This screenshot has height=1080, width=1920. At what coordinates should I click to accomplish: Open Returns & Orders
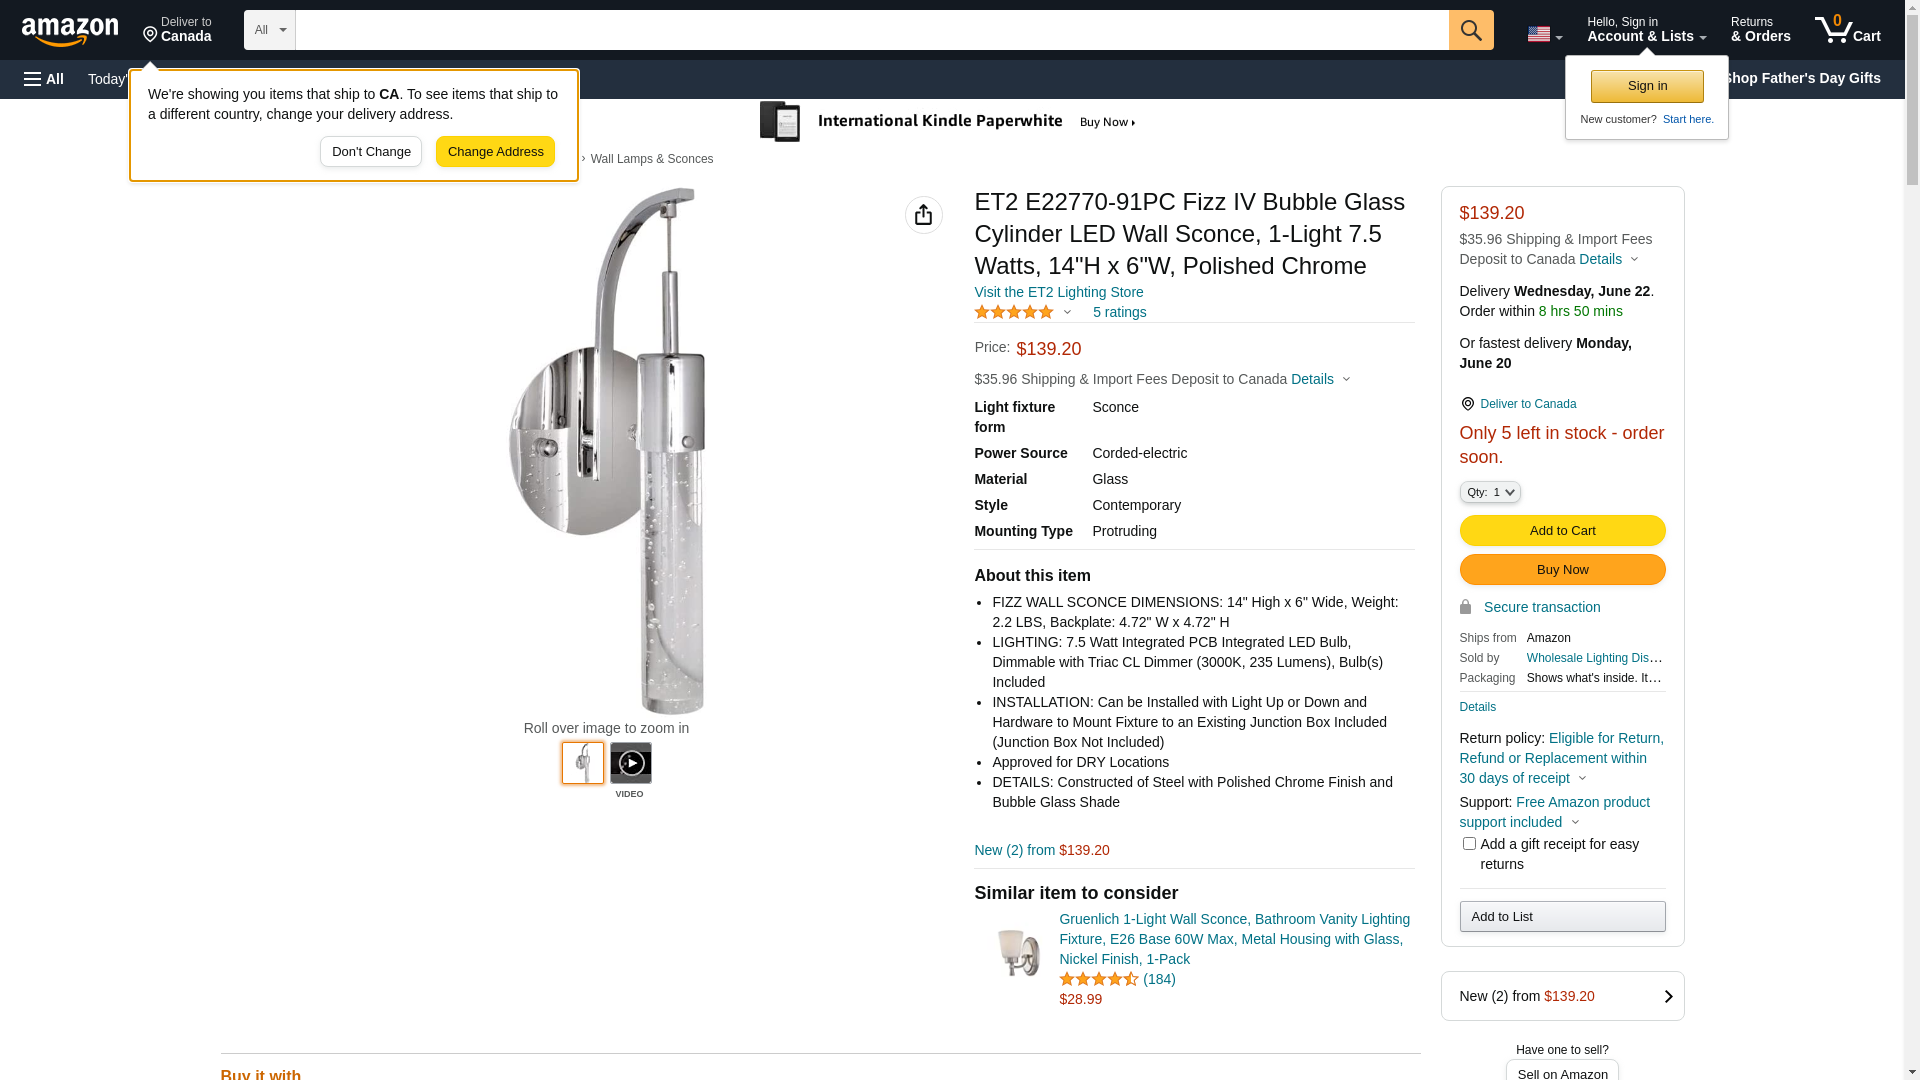click(x=1760, y=30)
